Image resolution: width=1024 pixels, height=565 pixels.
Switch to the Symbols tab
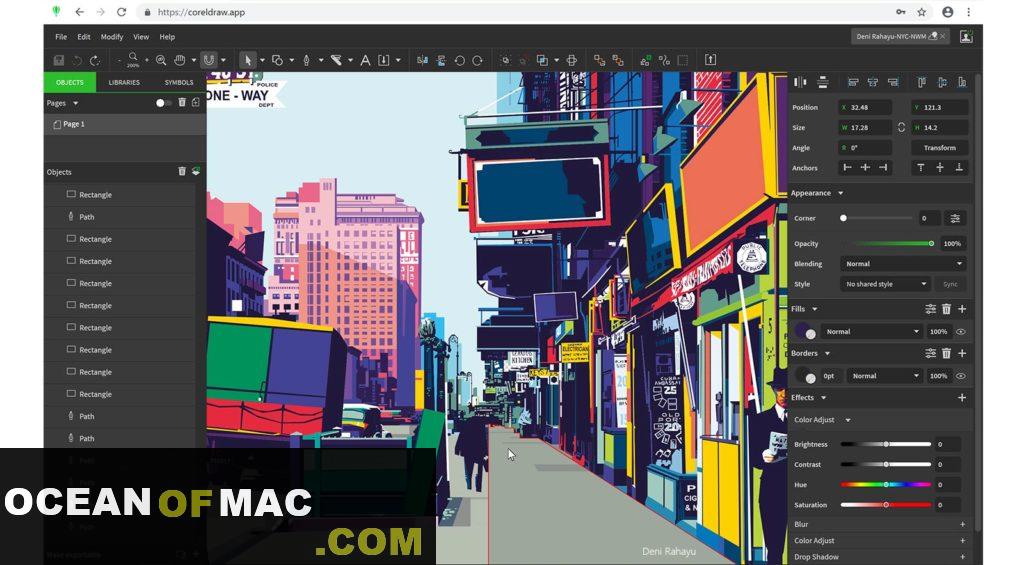(x=178, y=82)
